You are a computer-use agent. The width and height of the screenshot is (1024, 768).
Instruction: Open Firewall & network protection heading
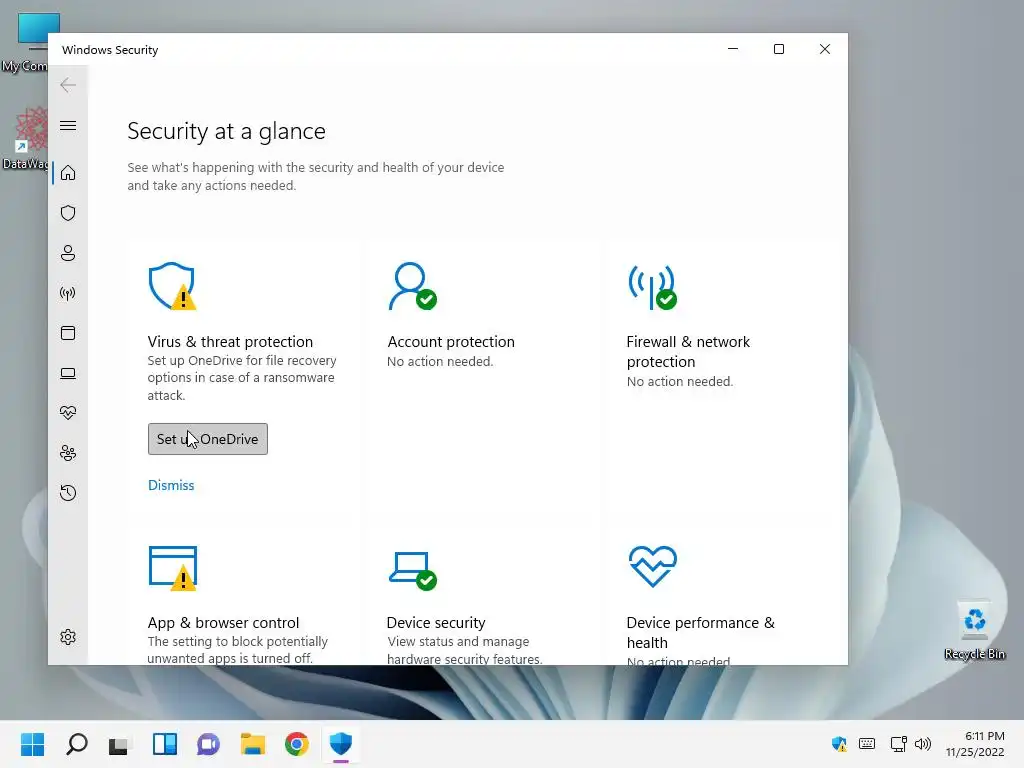tap(688, 351)
